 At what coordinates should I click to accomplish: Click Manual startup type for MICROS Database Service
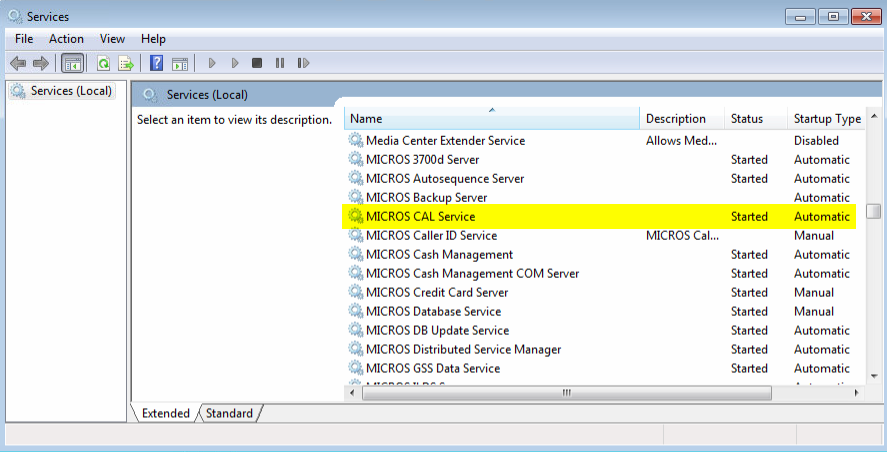[x=814, y=311]
